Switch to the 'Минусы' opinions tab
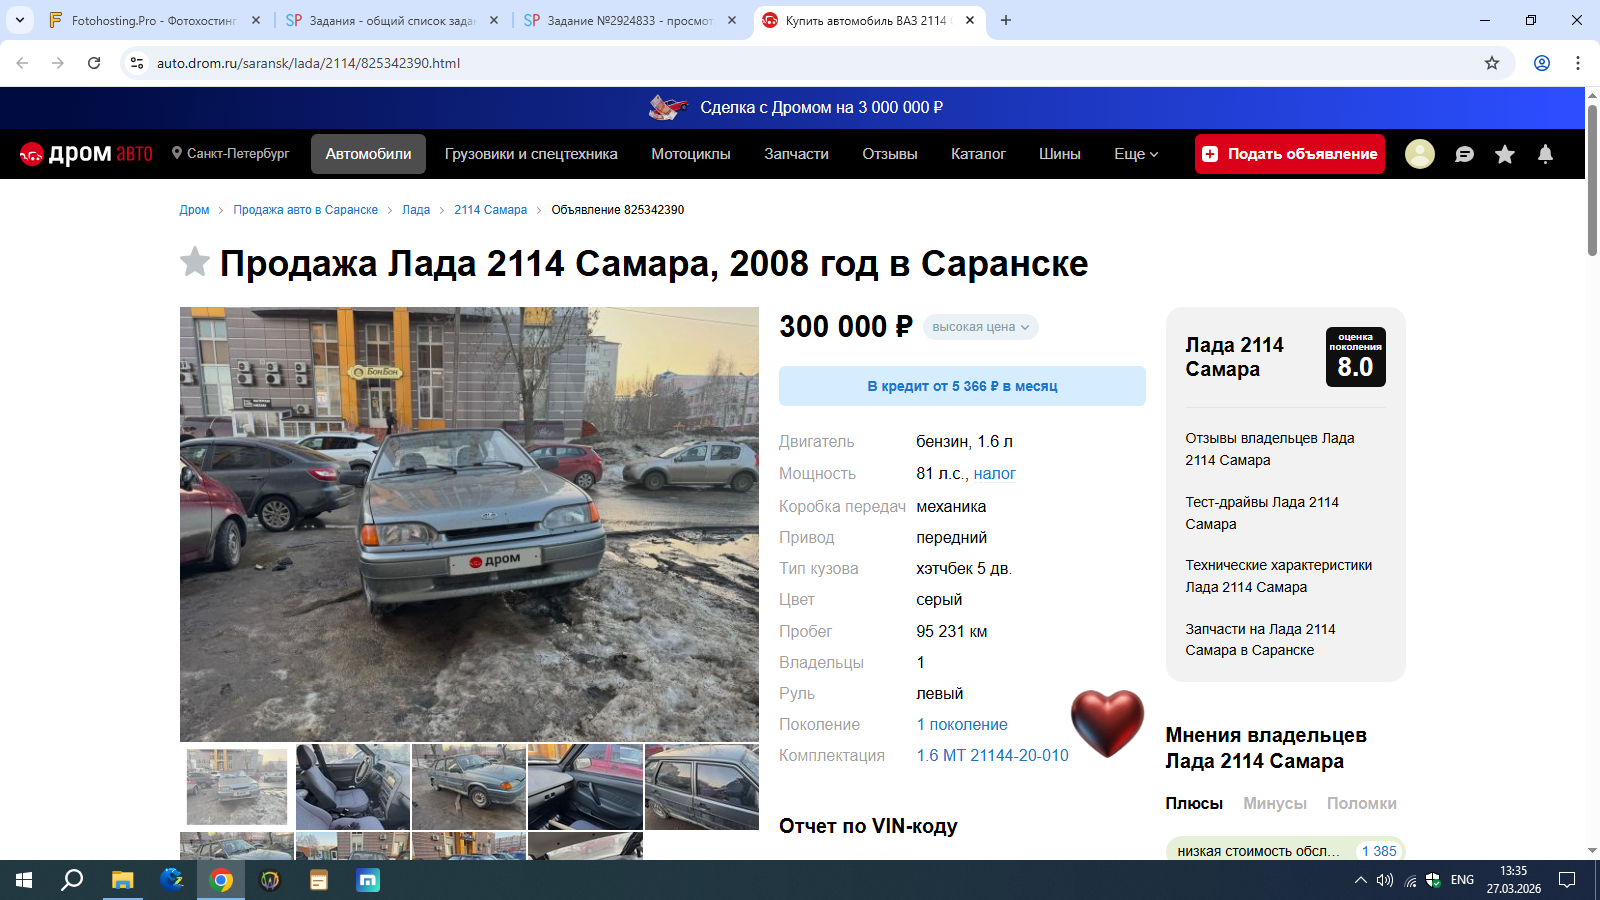Viewport: 1600px width, 900px height. point(1275,803)
